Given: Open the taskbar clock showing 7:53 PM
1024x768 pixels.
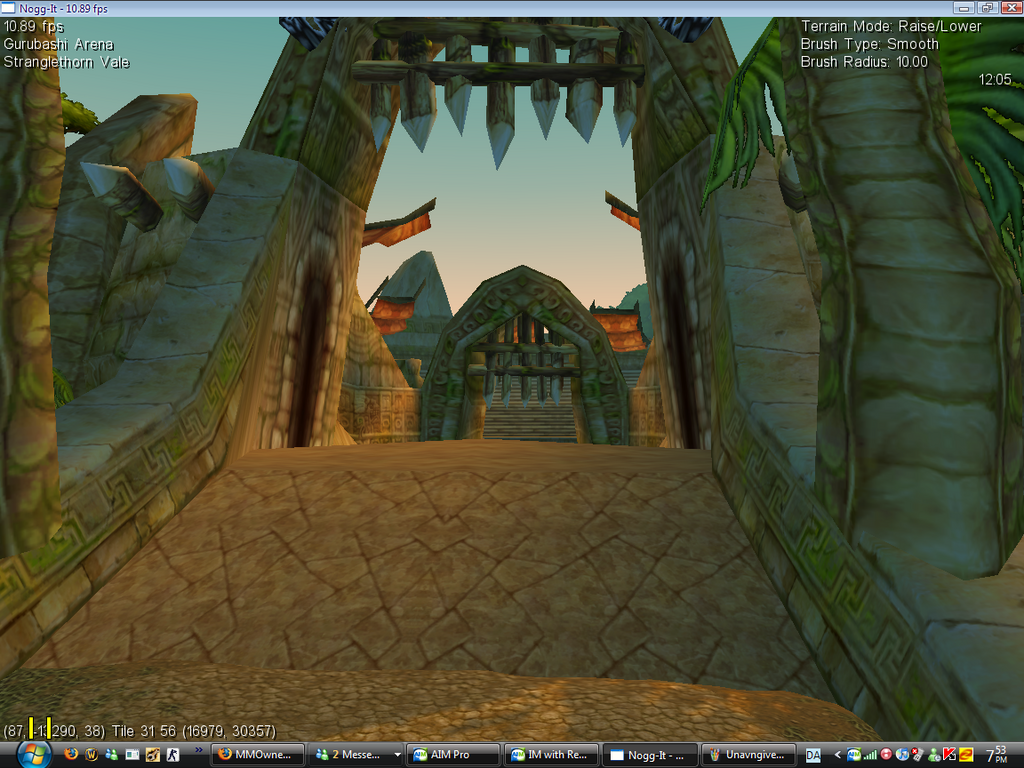Looking at the screenshot, I should (997, 755).
